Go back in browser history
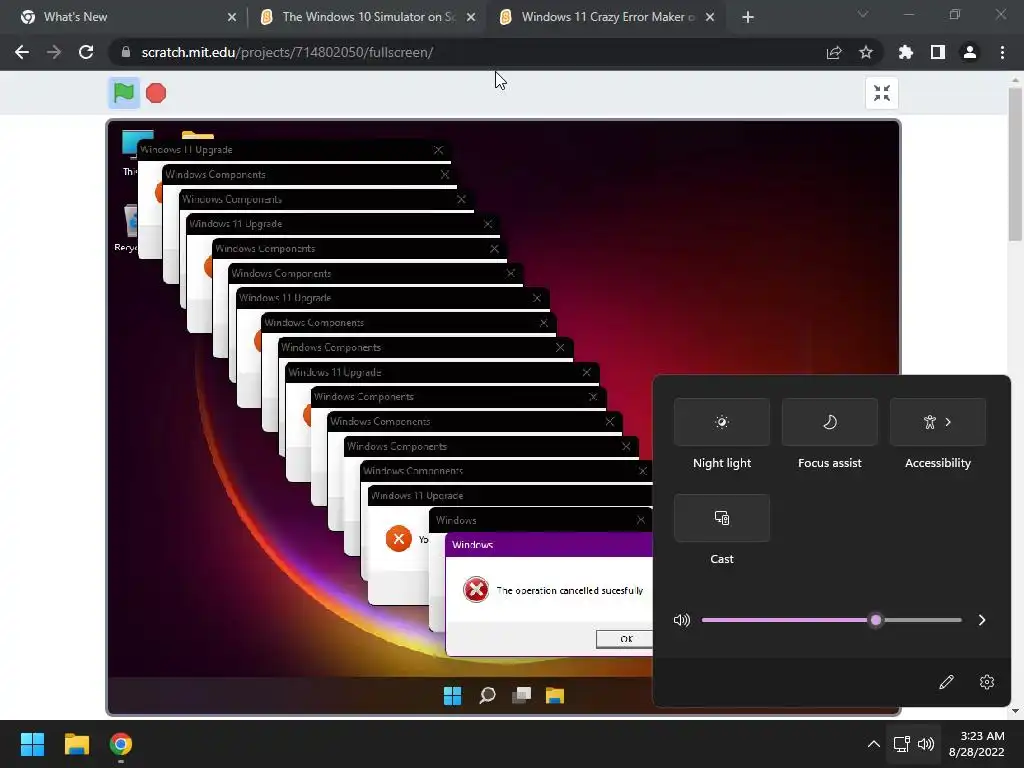 pos(22,52)
